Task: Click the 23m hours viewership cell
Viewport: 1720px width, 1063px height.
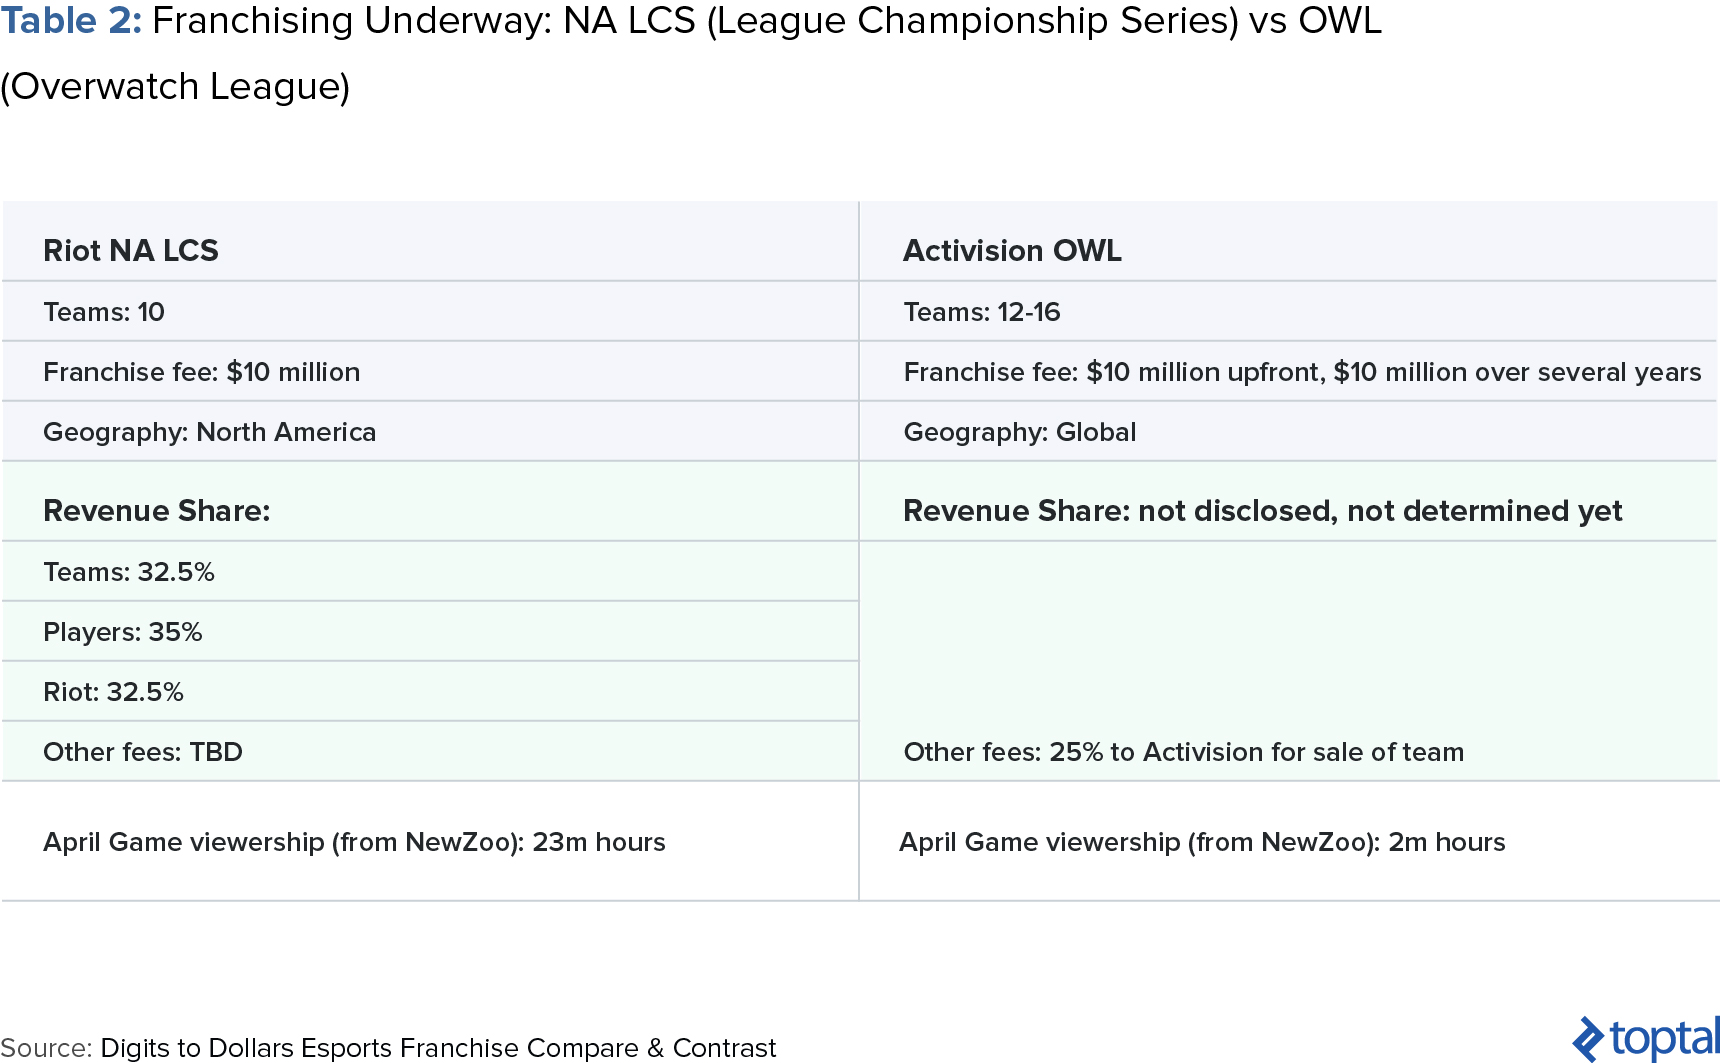Action: (430, 841)
